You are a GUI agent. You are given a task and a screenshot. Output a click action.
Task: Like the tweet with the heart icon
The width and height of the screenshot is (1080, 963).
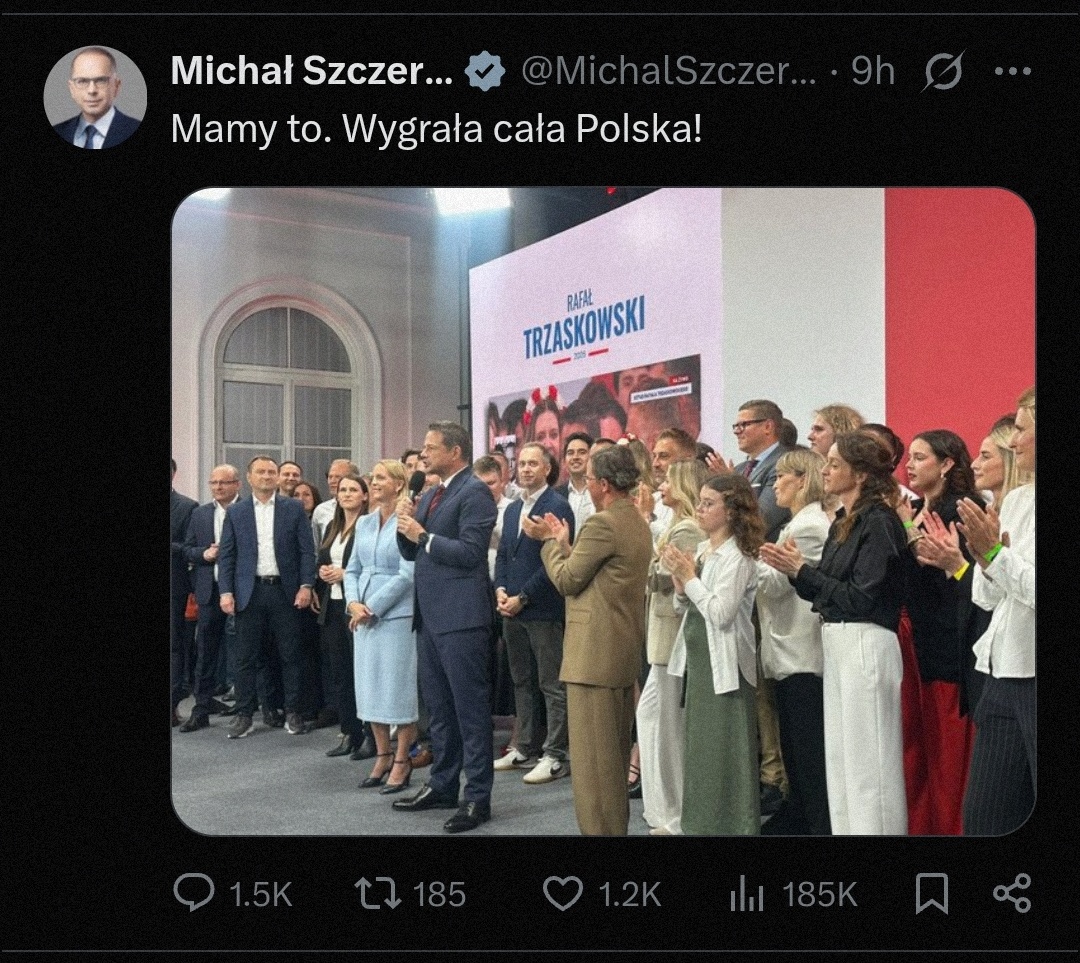(562, 892)
